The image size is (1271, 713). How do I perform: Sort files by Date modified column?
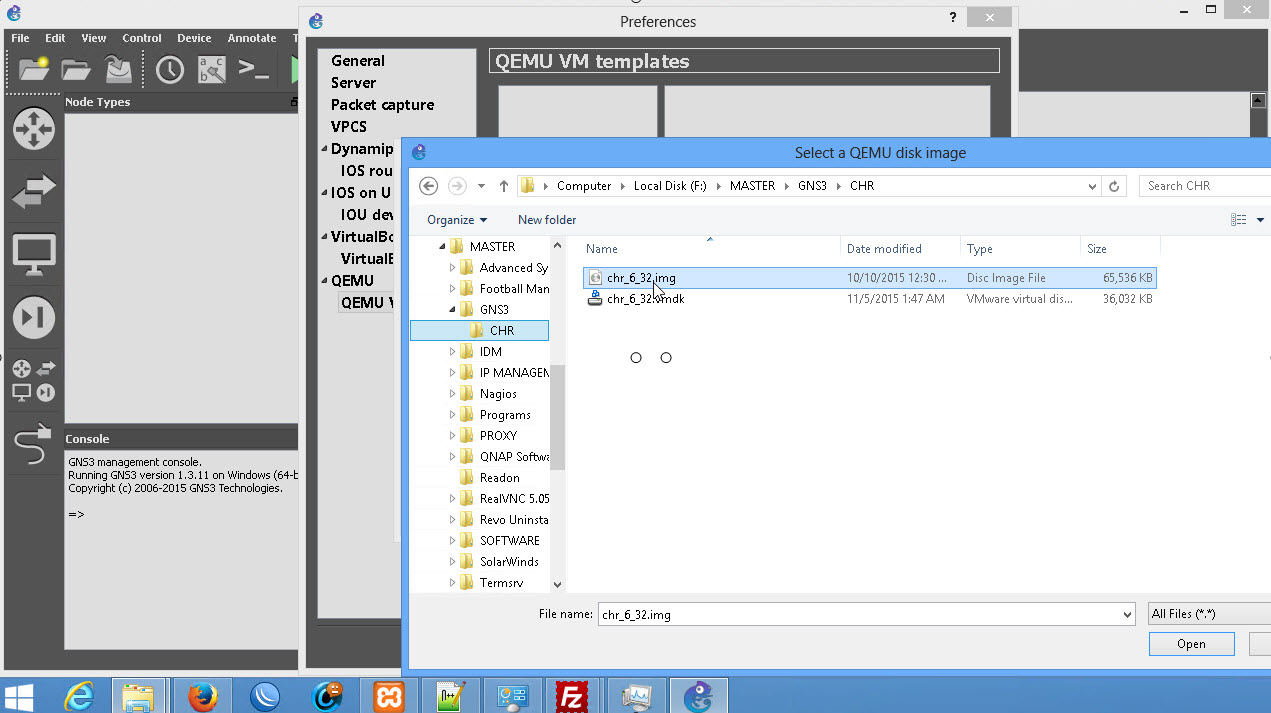[901, 249]
